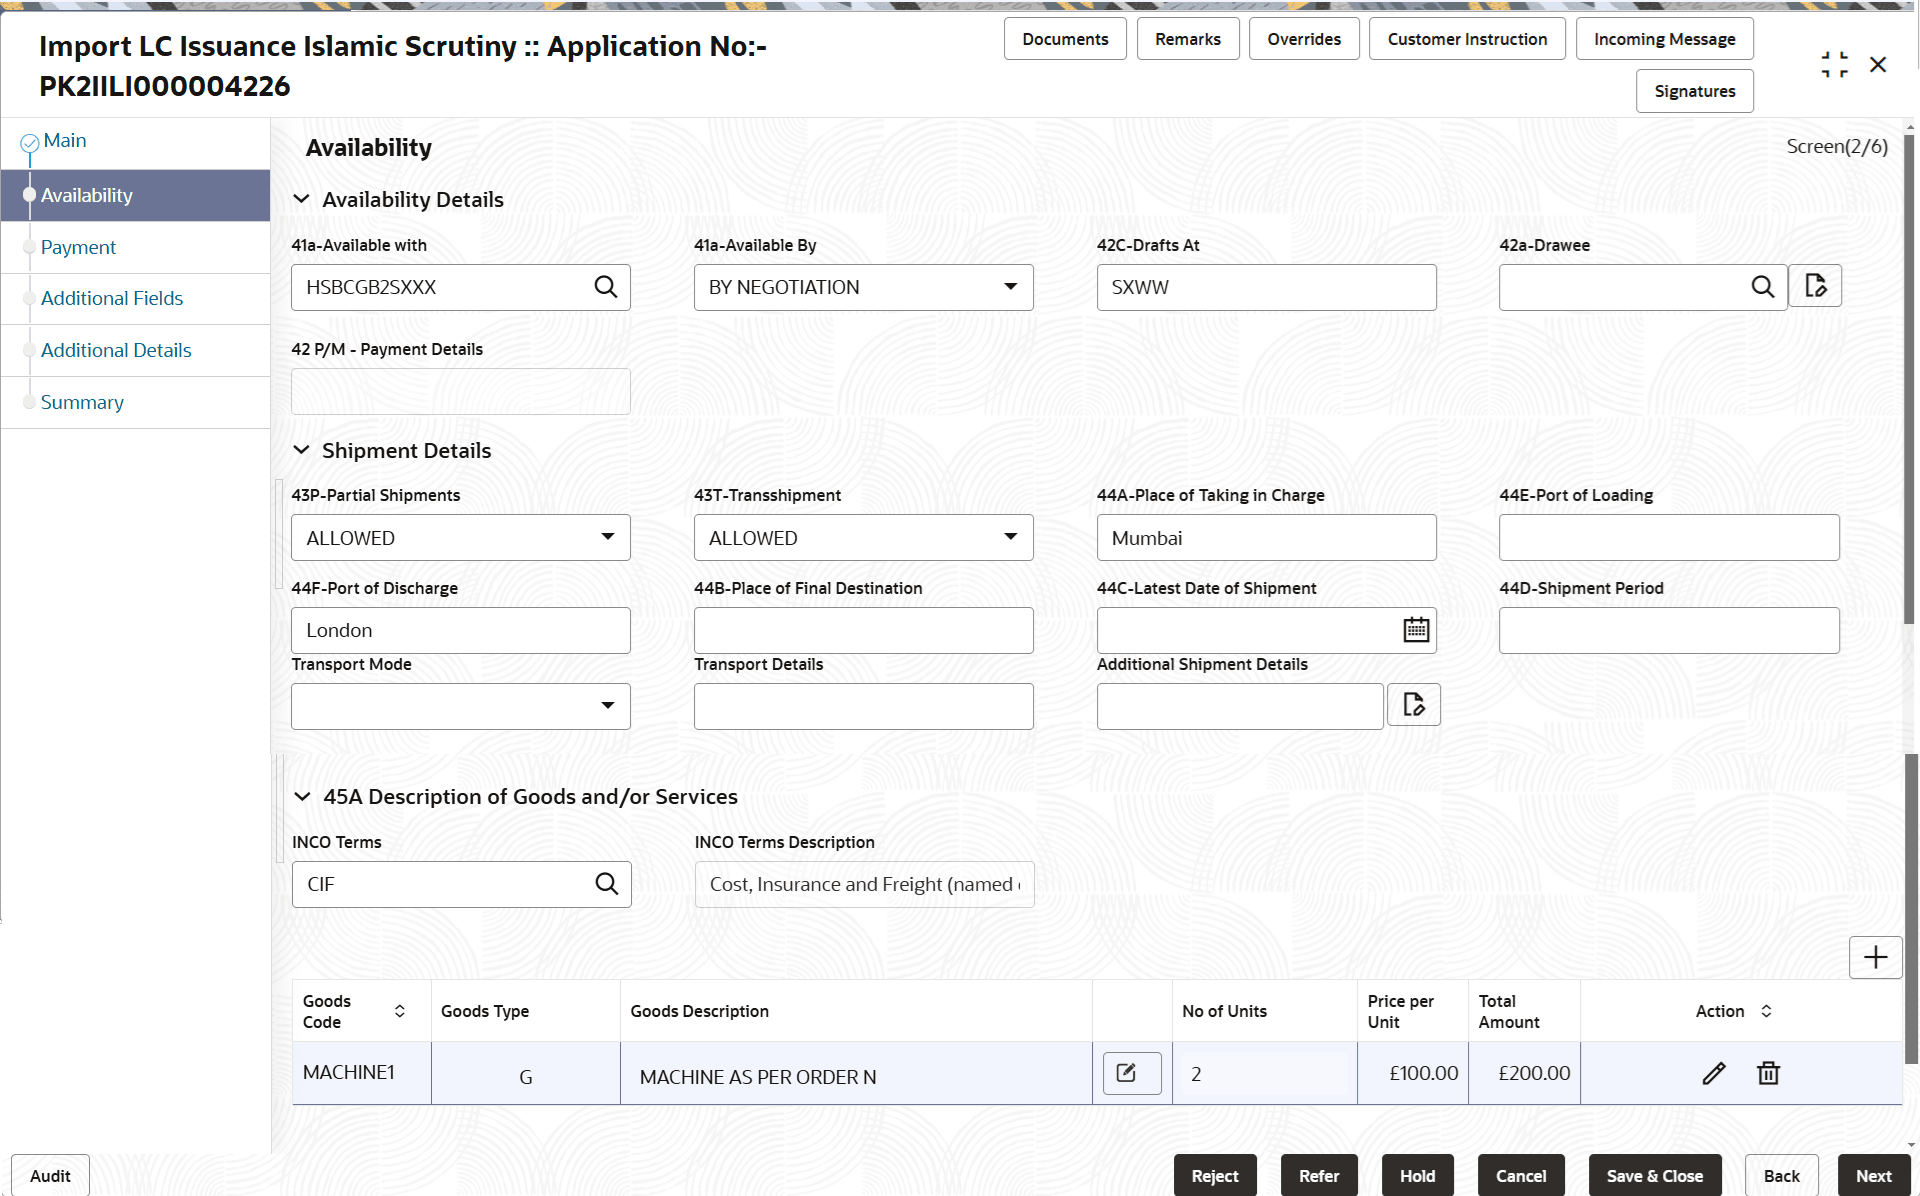Edit the MACHINE1 goods row
The width and height of the screenshot is (1920, 1196).
[1714, 1072]
